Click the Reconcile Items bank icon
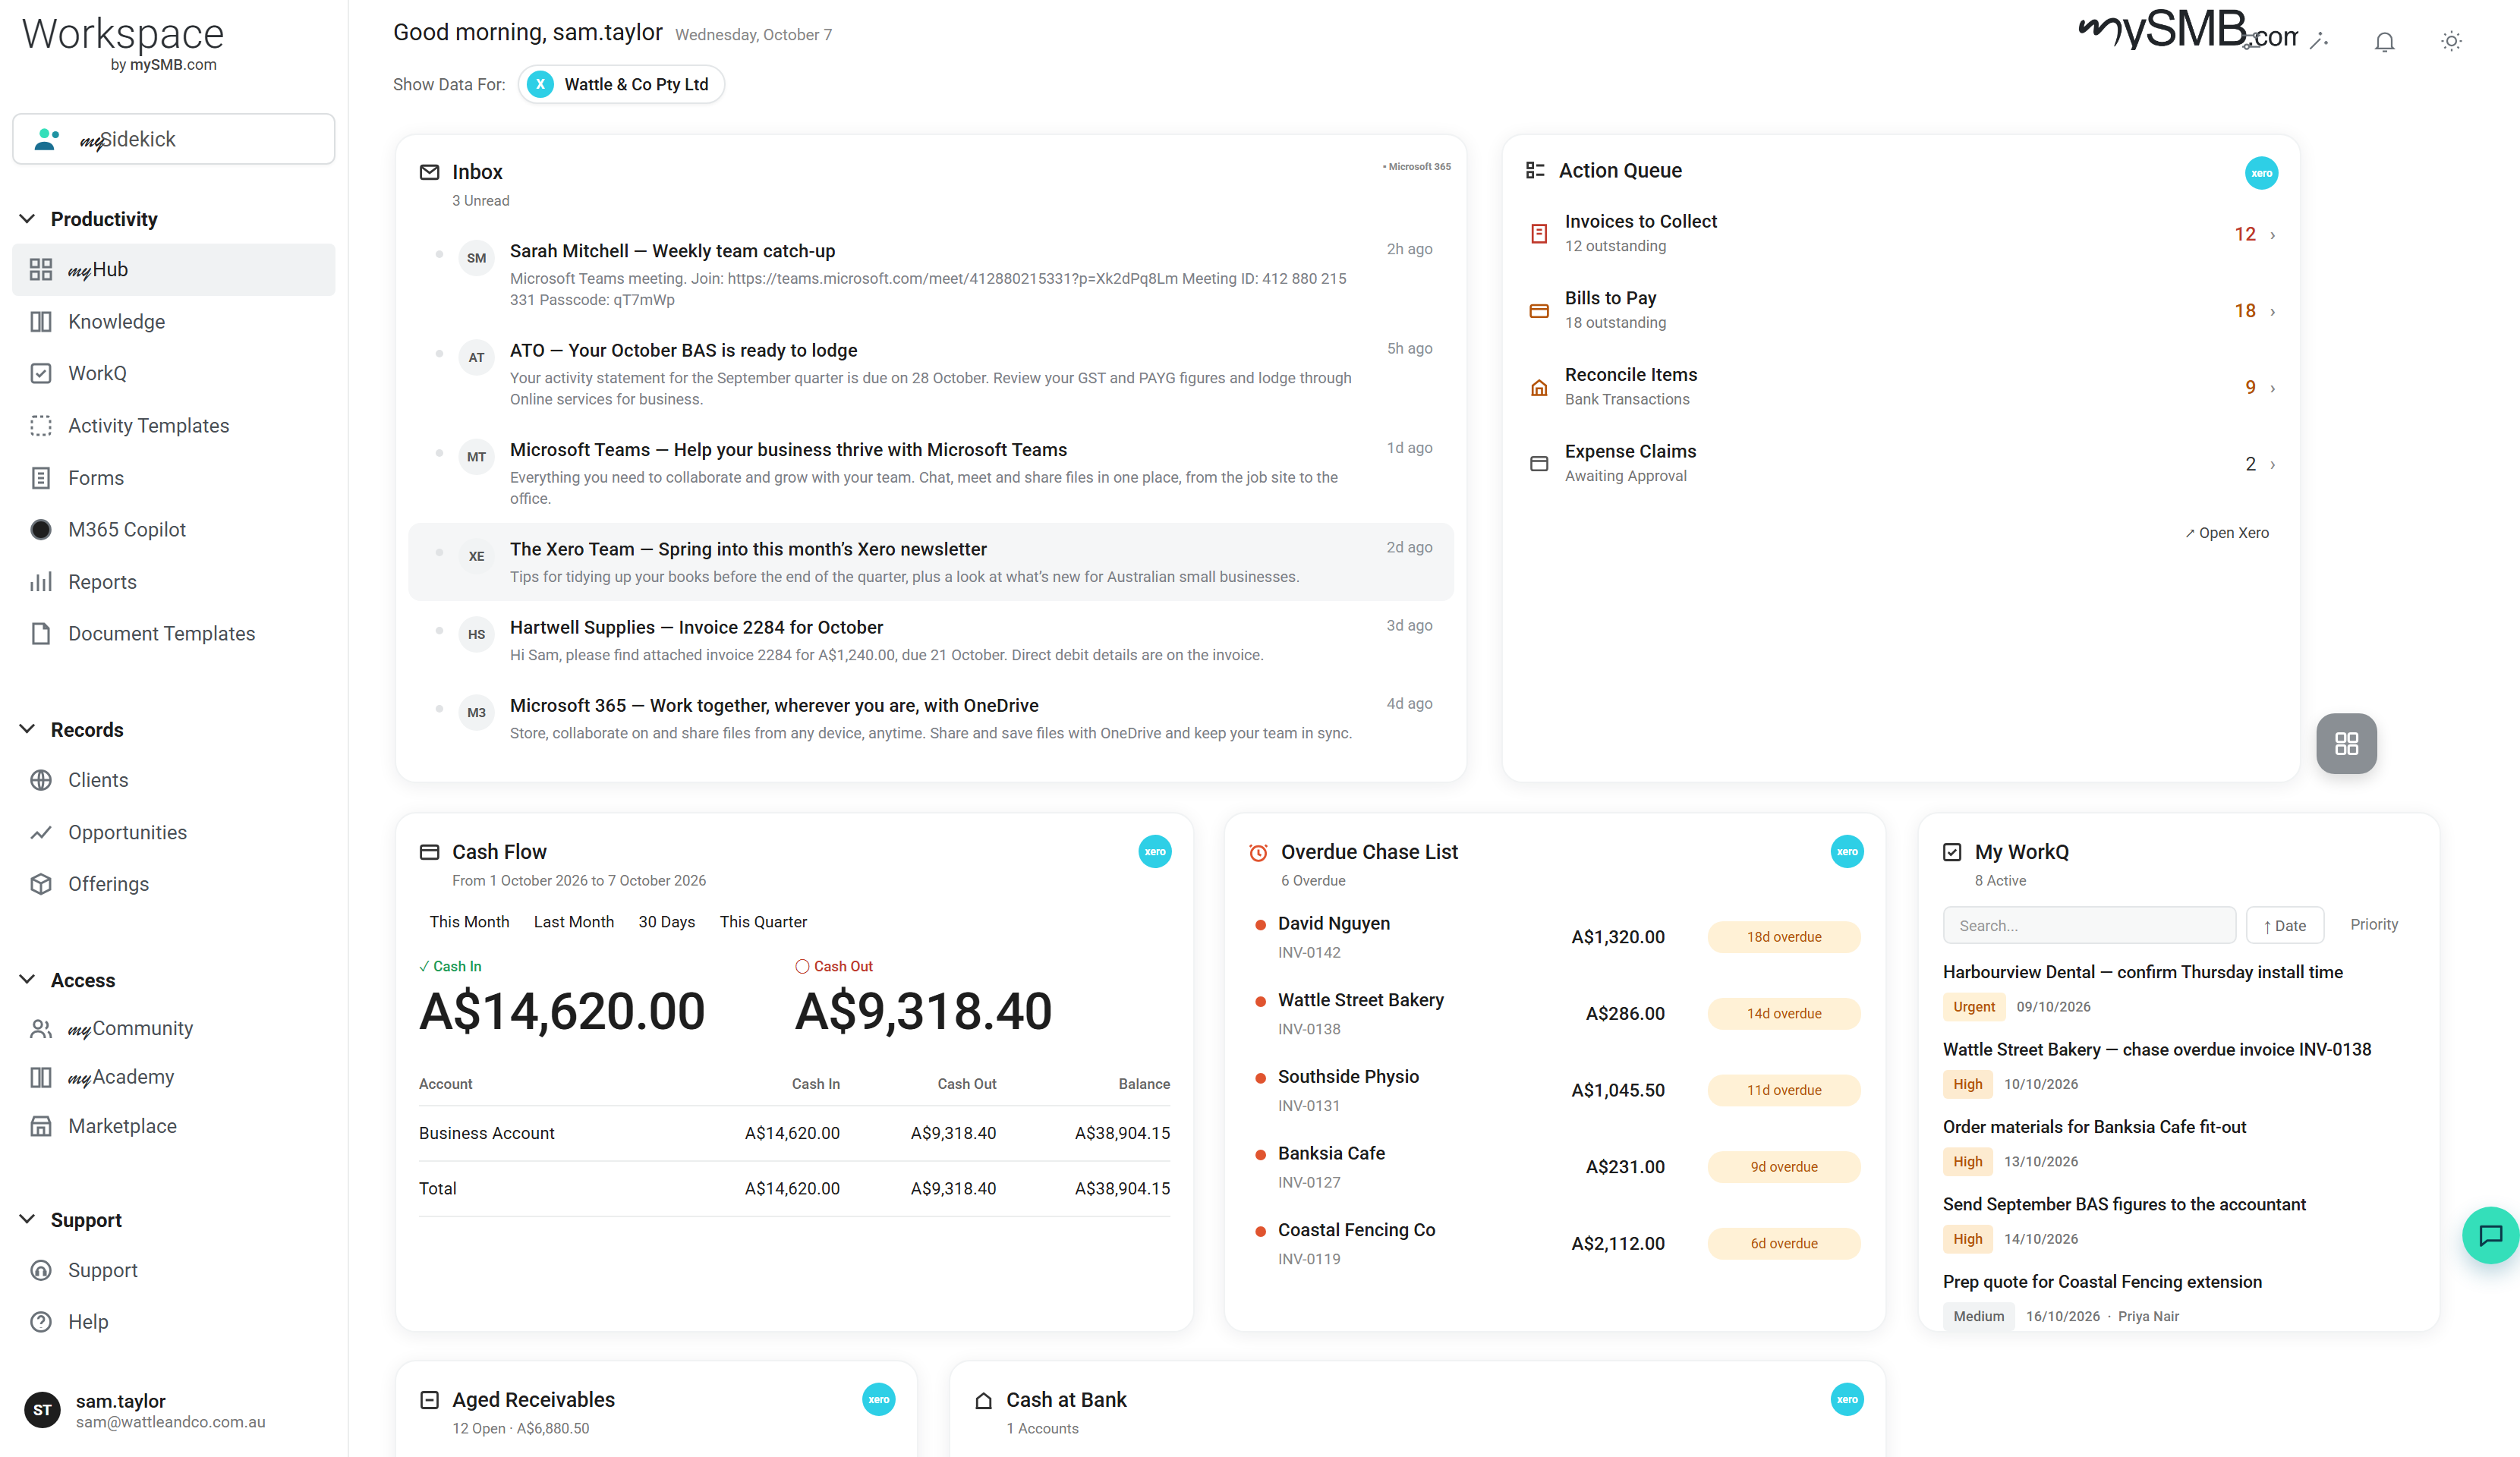 pos(1539,388)
